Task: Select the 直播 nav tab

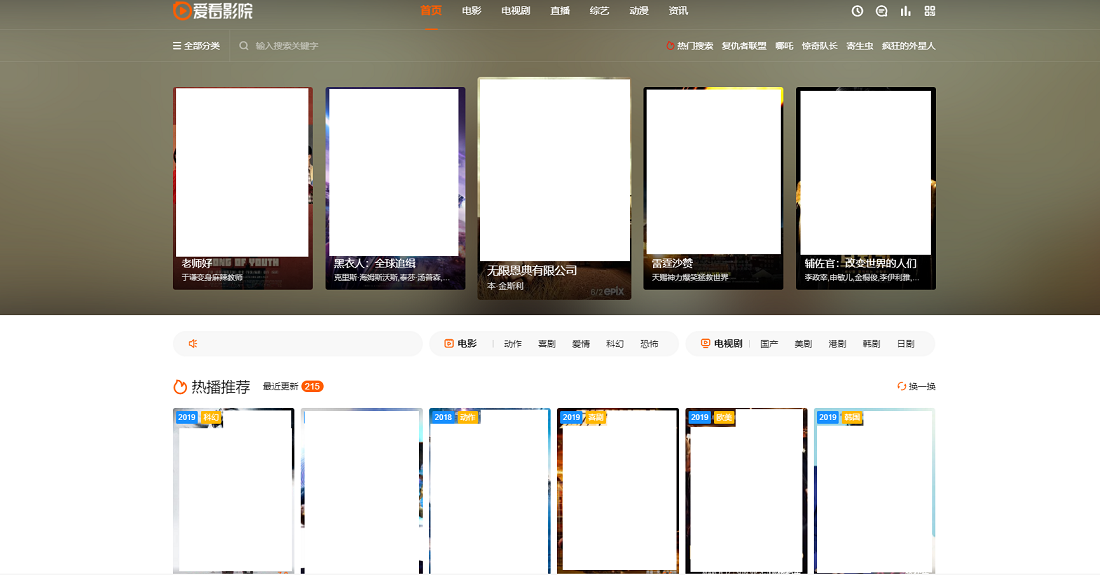Action: [560, 11]
